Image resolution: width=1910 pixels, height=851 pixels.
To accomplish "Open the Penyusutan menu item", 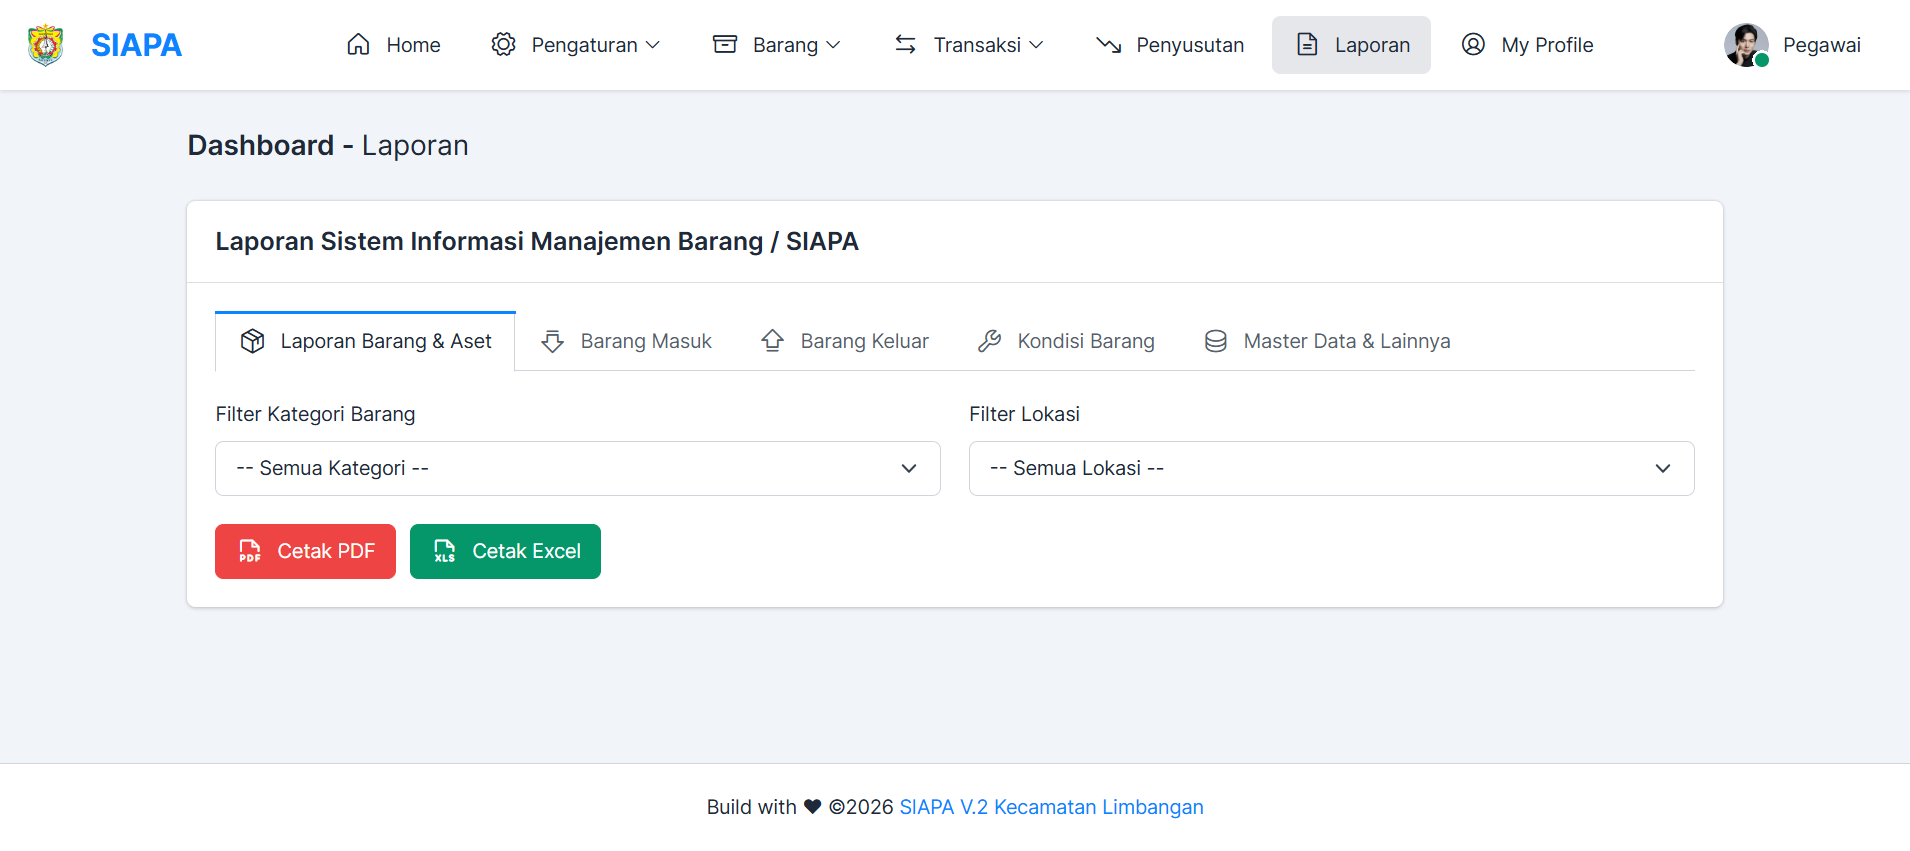I will (x=1170, y=45).
